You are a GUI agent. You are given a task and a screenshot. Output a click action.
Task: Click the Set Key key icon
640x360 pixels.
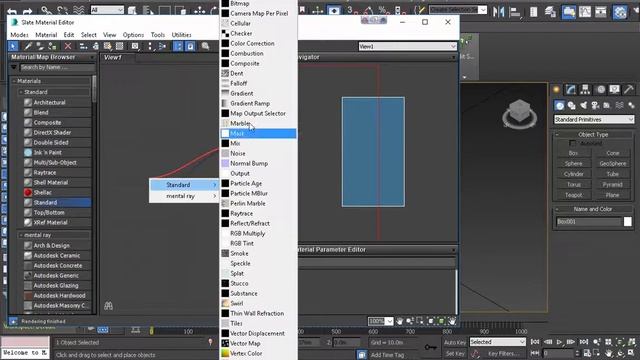click(x=430, y=347)
